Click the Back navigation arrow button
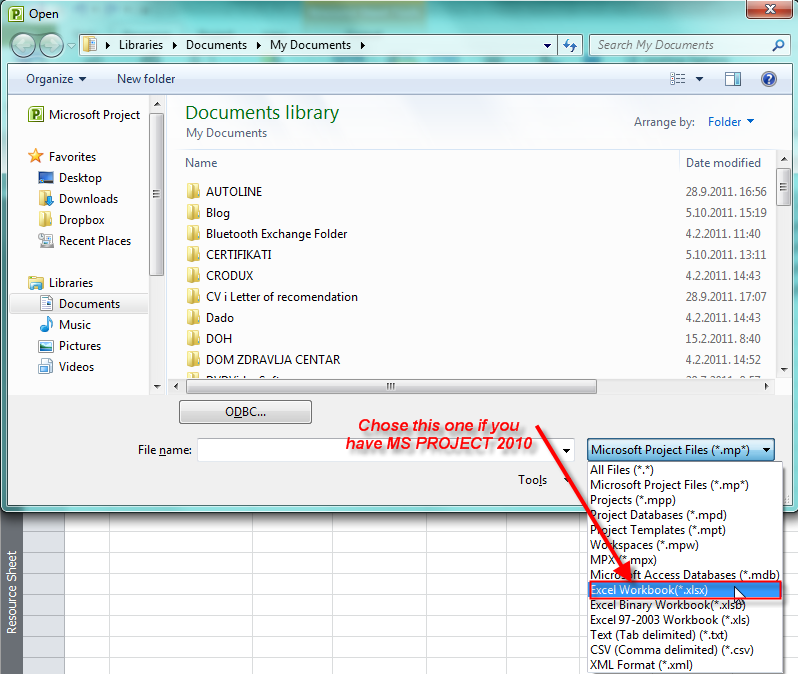This screenshot has width=798, height=674. click(23, 45)
